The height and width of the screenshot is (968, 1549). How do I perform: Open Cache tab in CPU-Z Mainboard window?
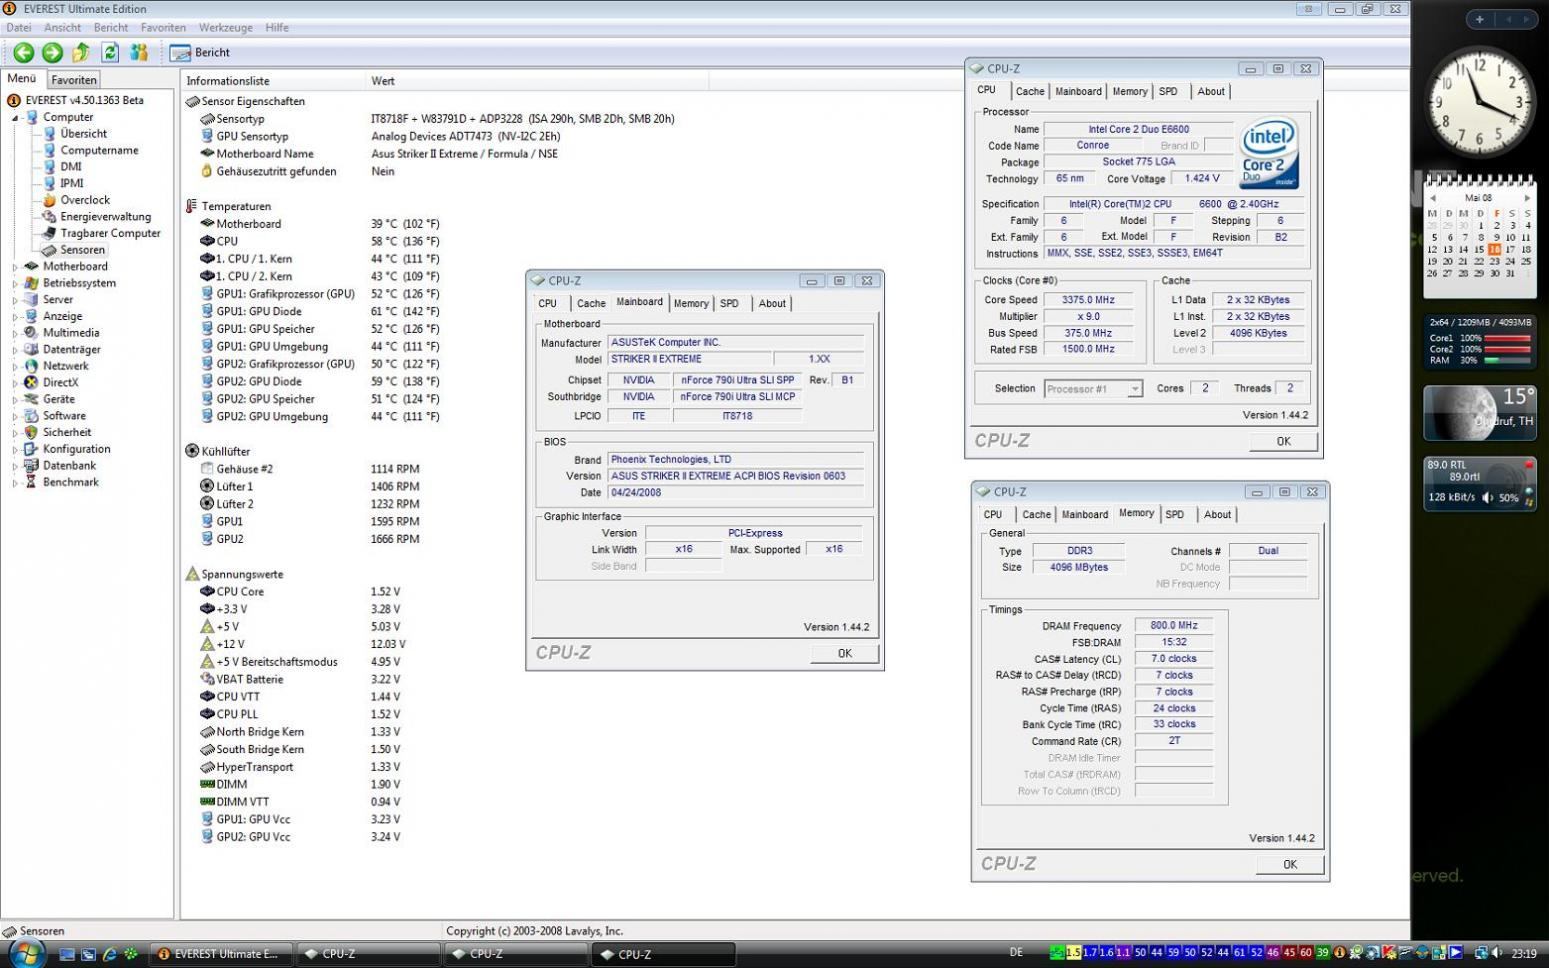pos(591,303)
